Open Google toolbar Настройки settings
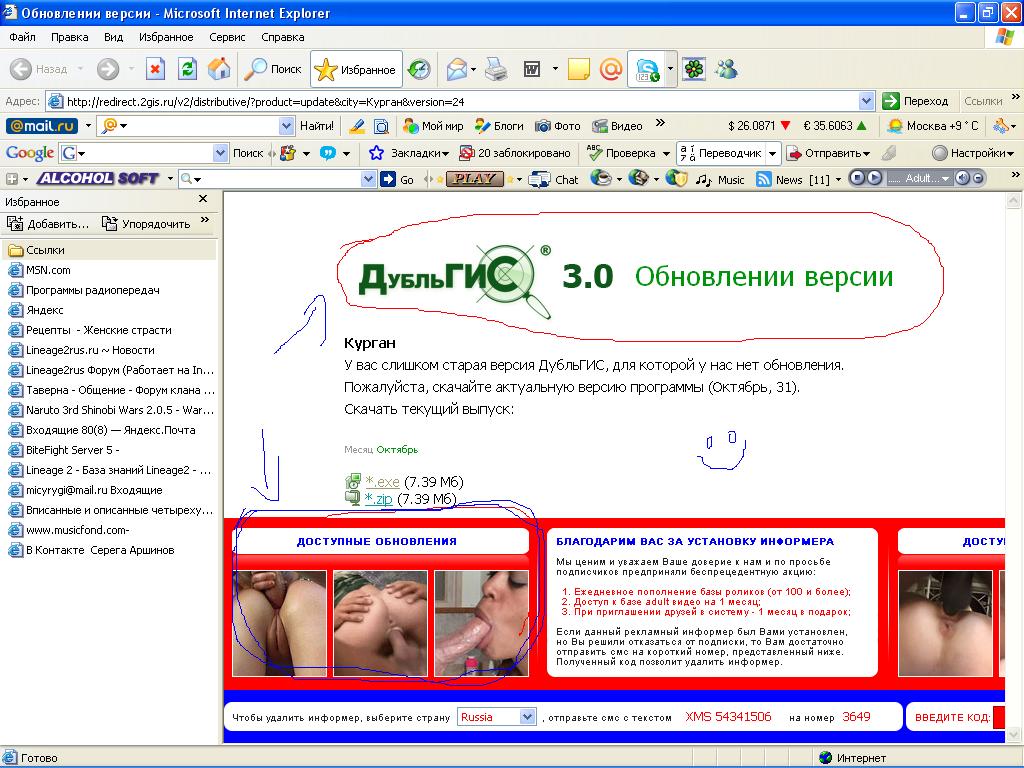The height and width of the screenshot is (768, 1024). (973, 153)
